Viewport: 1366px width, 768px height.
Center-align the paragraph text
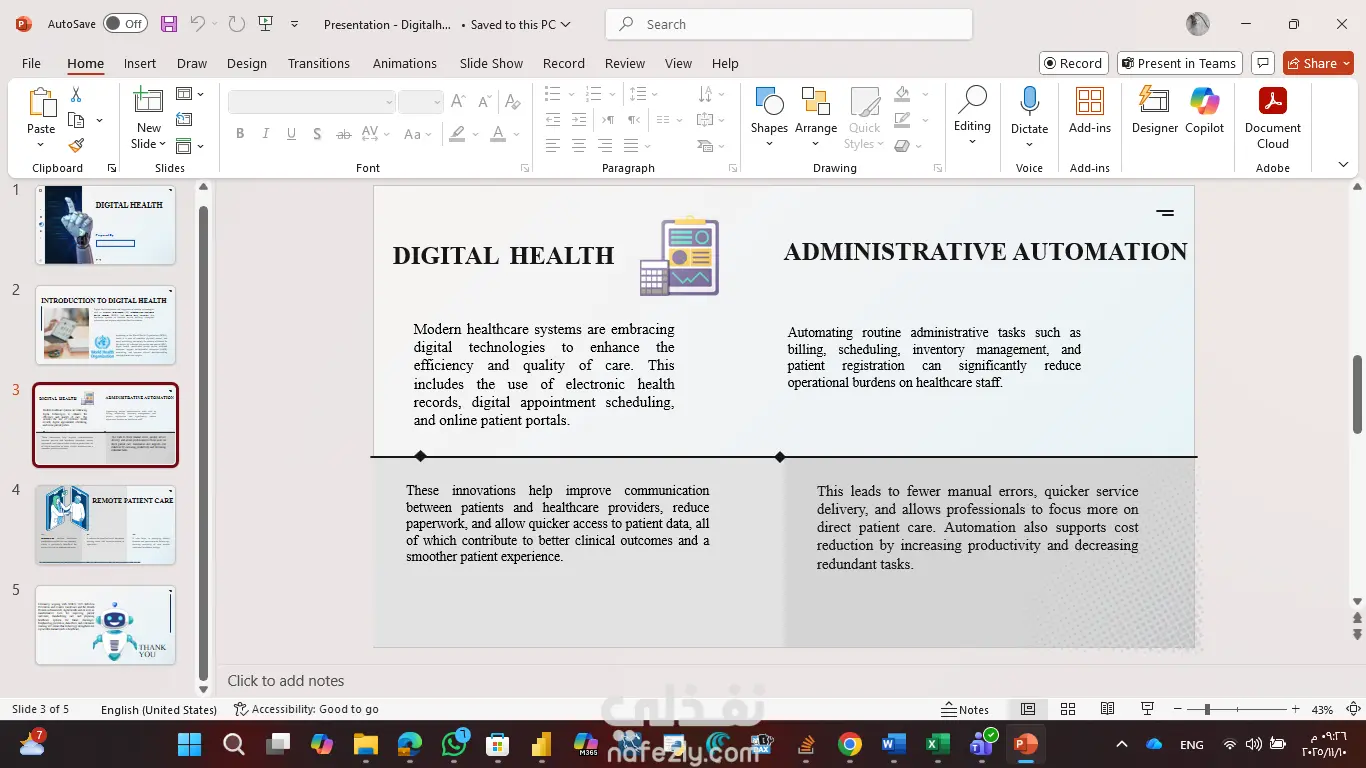tap(578, 146)
